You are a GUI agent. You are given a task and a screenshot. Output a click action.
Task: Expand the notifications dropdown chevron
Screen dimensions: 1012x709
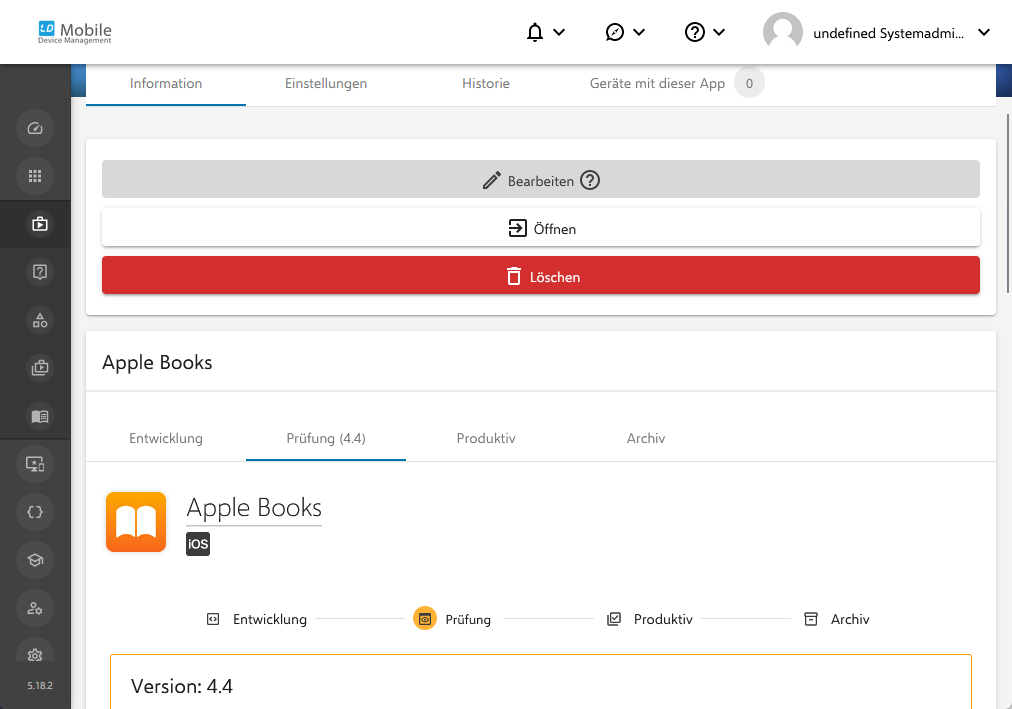click(560, 32)
